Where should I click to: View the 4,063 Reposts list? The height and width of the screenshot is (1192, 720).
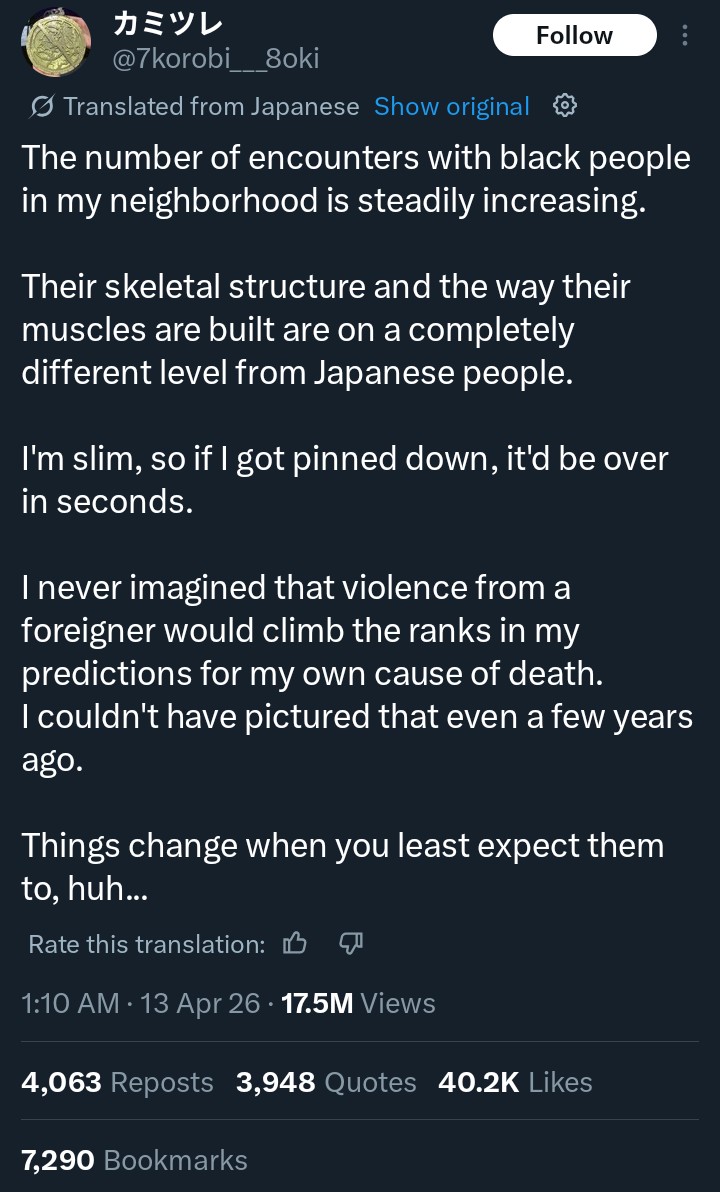click(117, 1082)
